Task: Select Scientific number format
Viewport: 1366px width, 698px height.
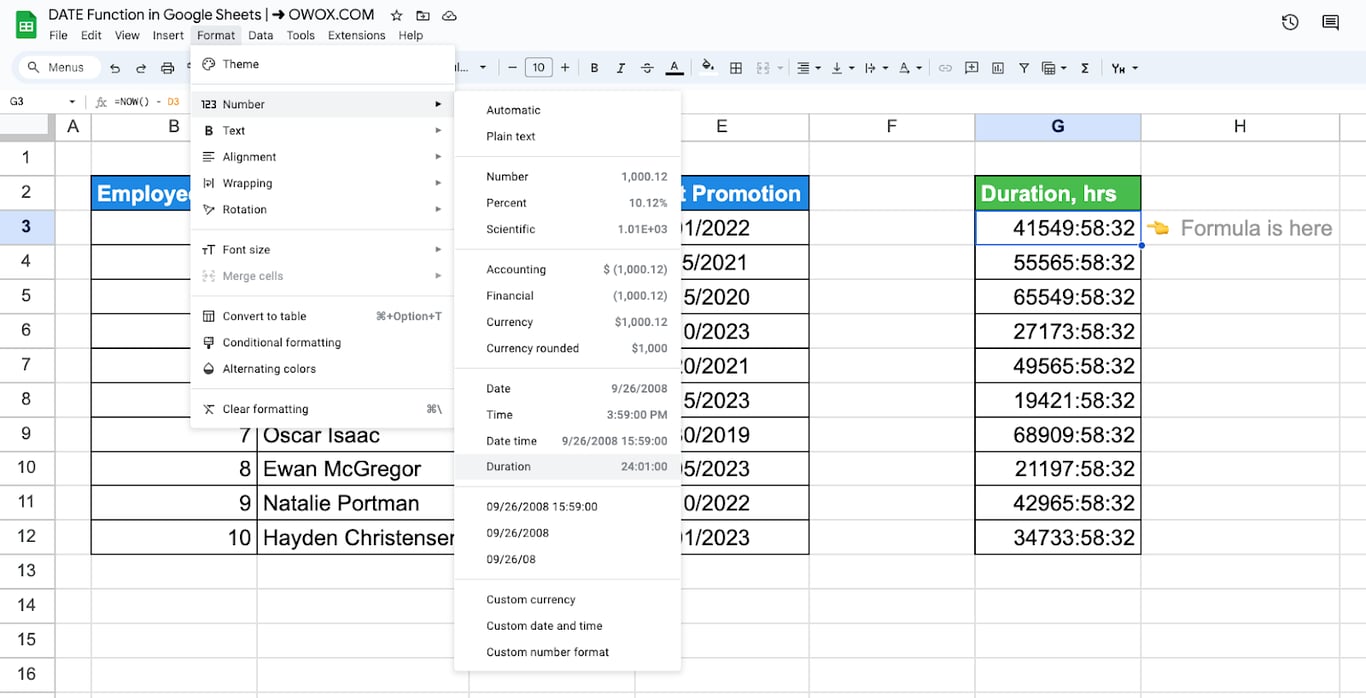Action: (568, 229)
